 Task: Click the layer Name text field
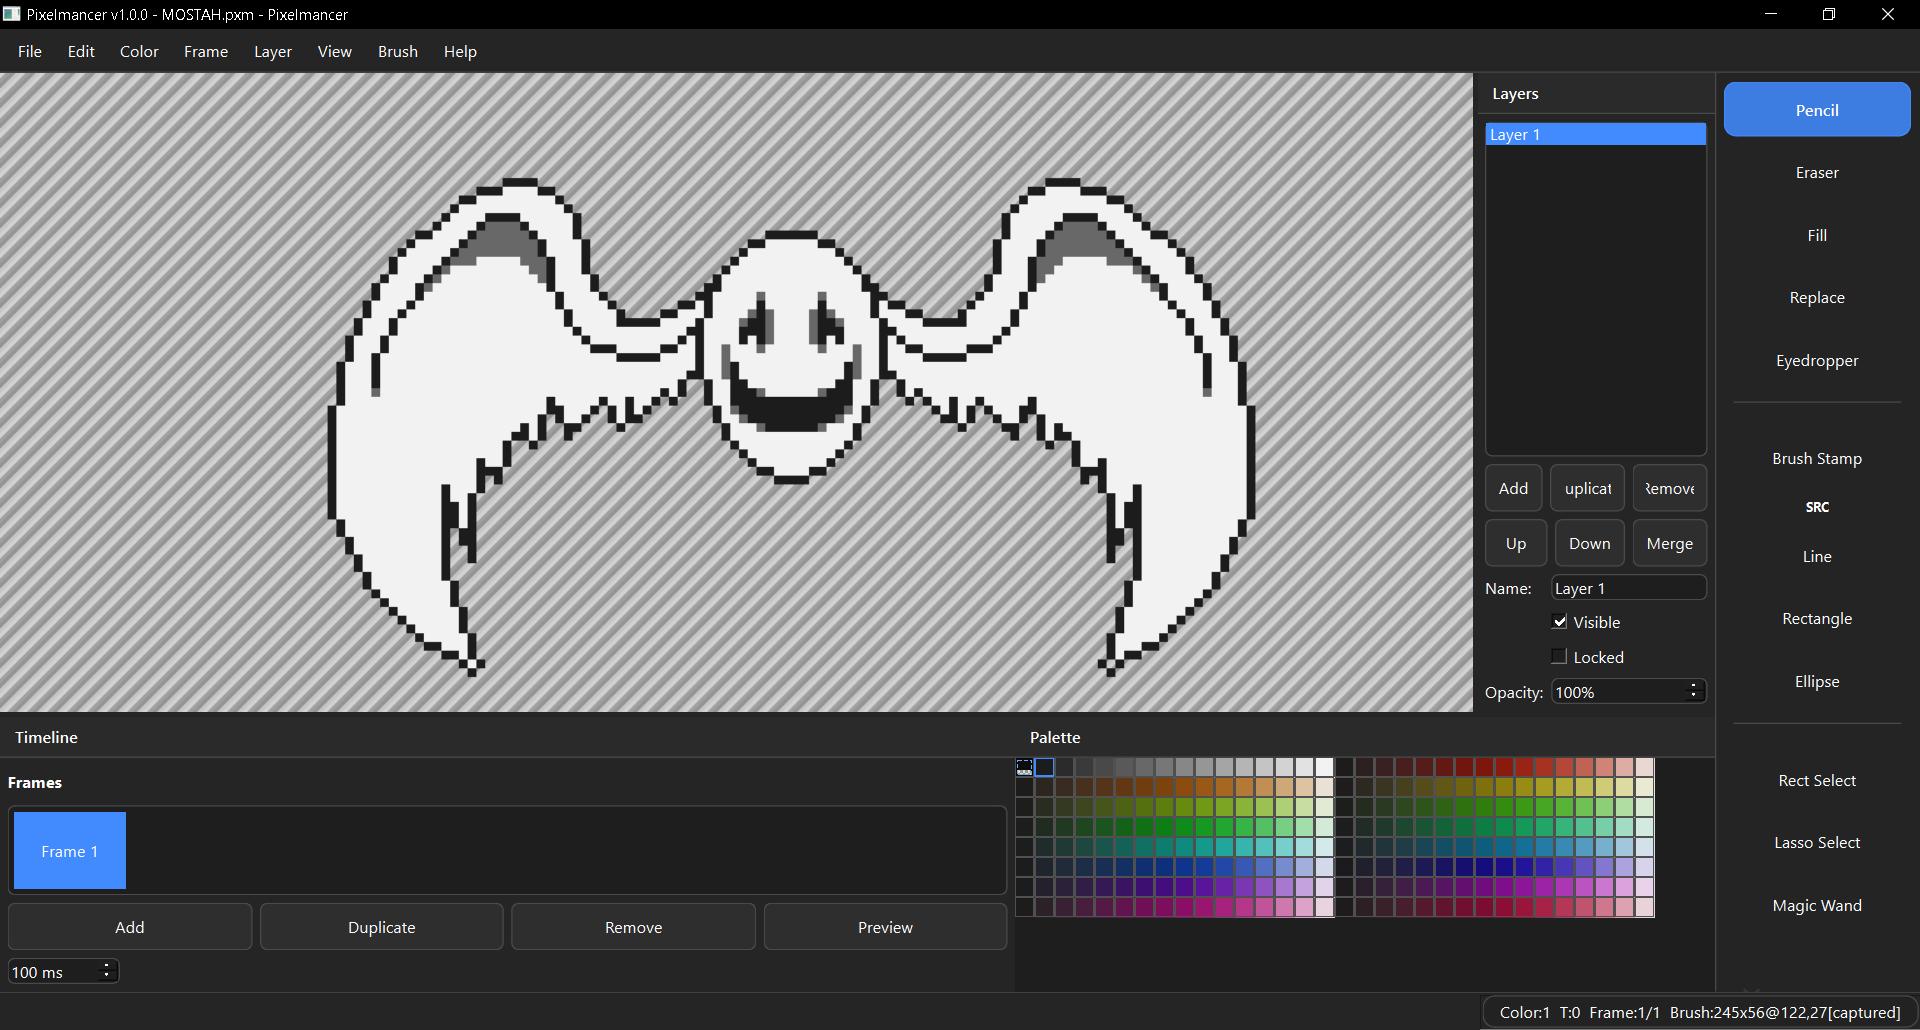(x=1629, y=588)
